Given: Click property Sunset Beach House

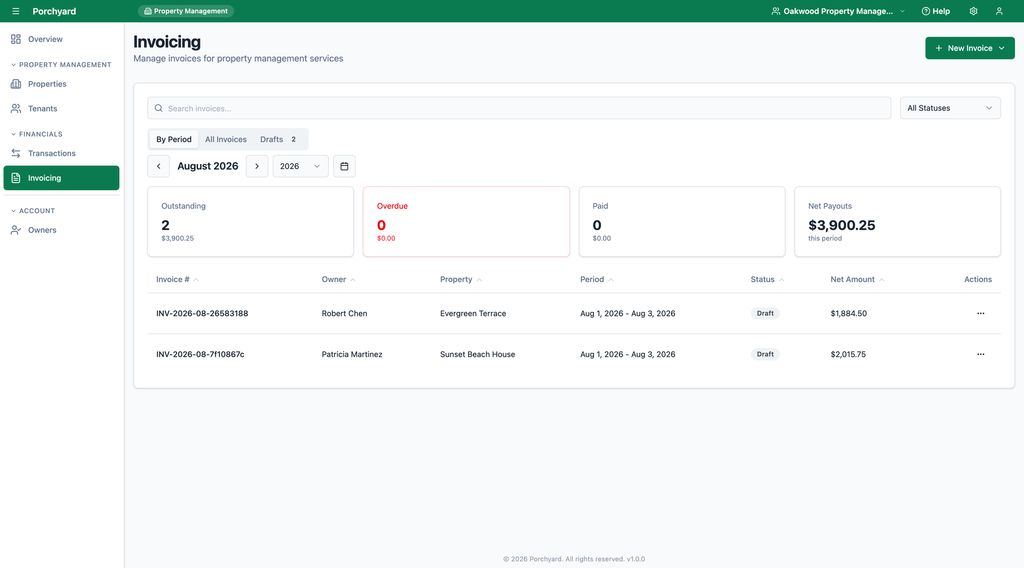Looking at the screenshot, I should point(477,355).
